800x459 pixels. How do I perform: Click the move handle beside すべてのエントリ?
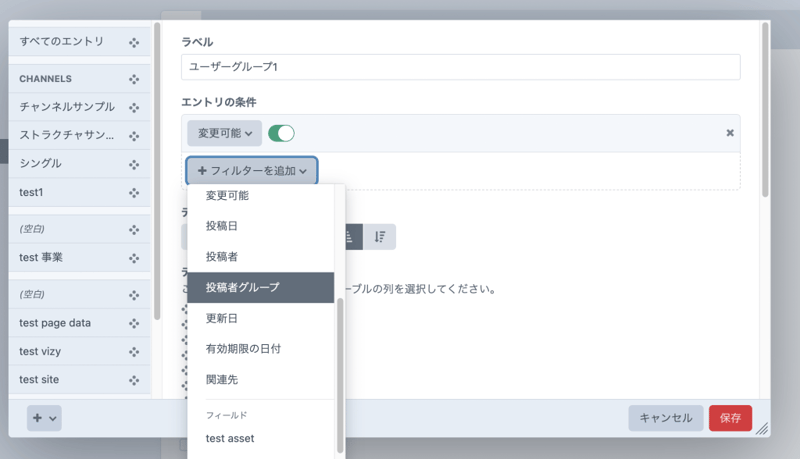click(x=134, y=41)
